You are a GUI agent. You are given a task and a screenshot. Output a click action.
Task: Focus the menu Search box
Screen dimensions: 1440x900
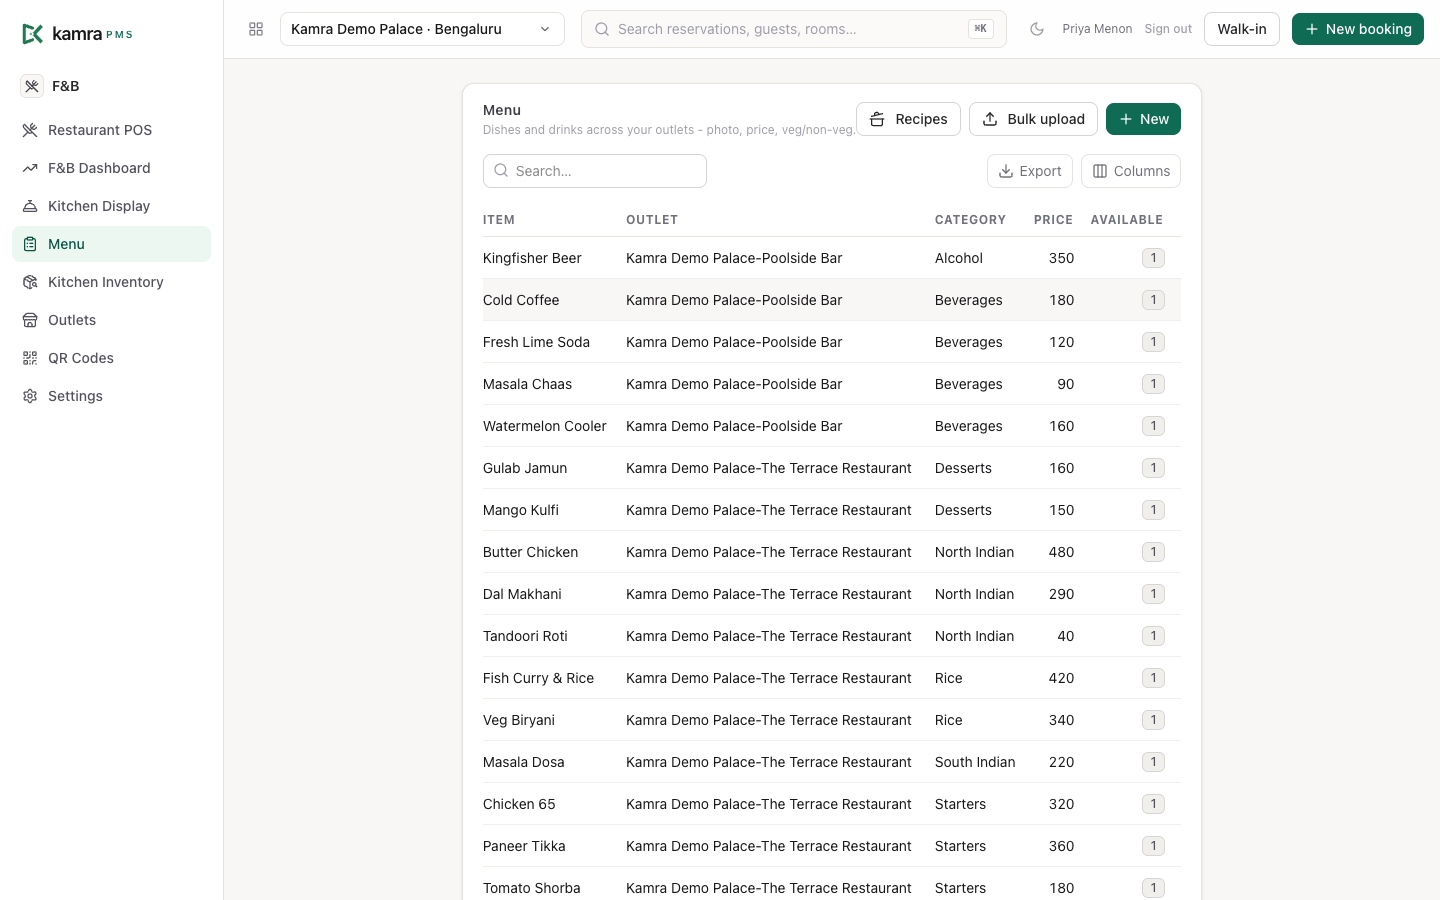[x=595, y=171]
